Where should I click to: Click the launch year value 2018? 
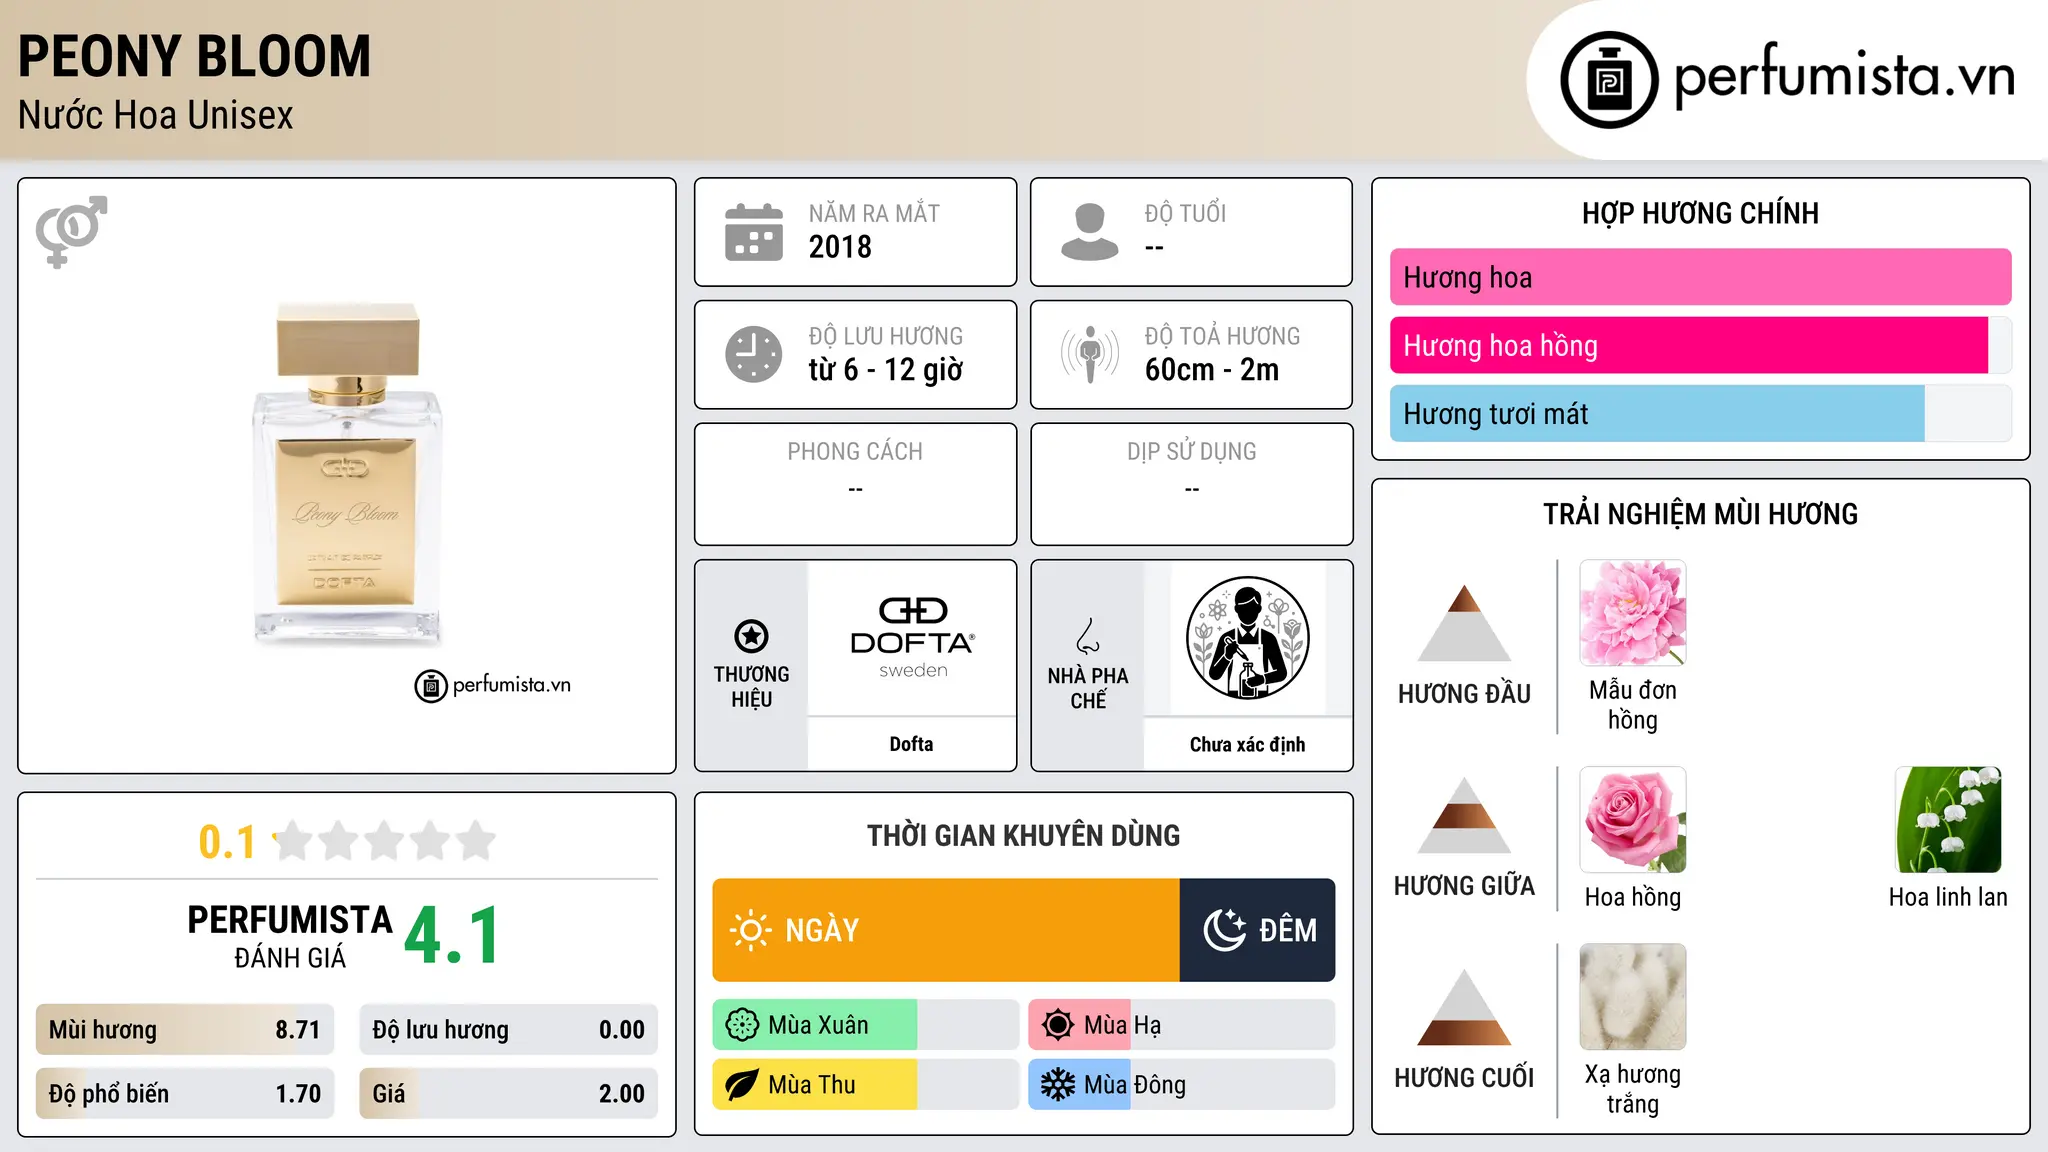tap(840, 247)
